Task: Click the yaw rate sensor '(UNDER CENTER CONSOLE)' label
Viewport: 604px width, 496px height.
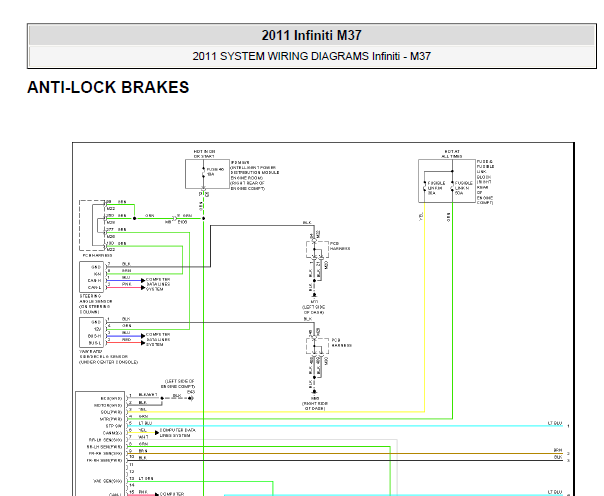Action: (108, 362)
